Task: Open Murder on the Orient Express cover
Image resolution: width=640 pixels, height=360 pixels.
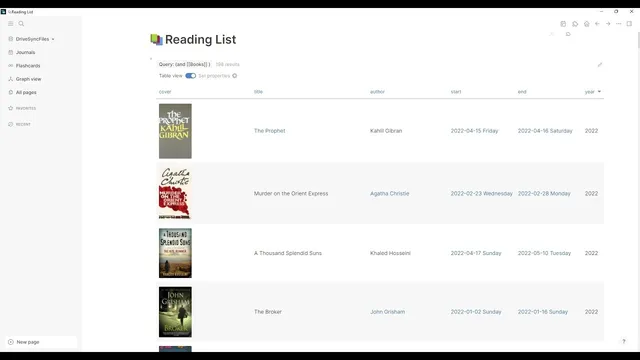Action: [x=175, y=193]
